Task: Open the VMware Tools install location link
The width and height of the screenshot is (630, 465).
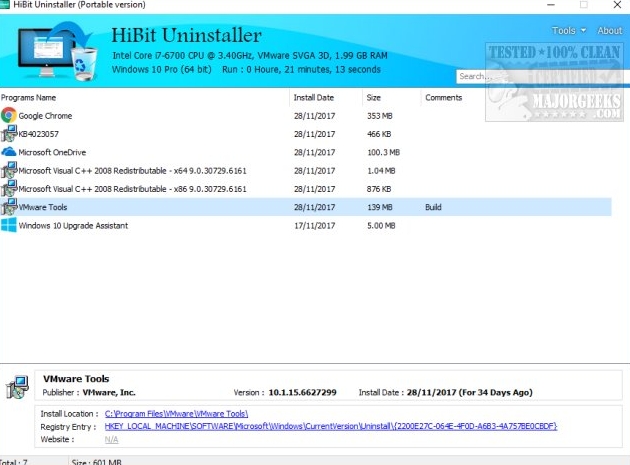Action: pyautogui.click(x=176, y=413)
